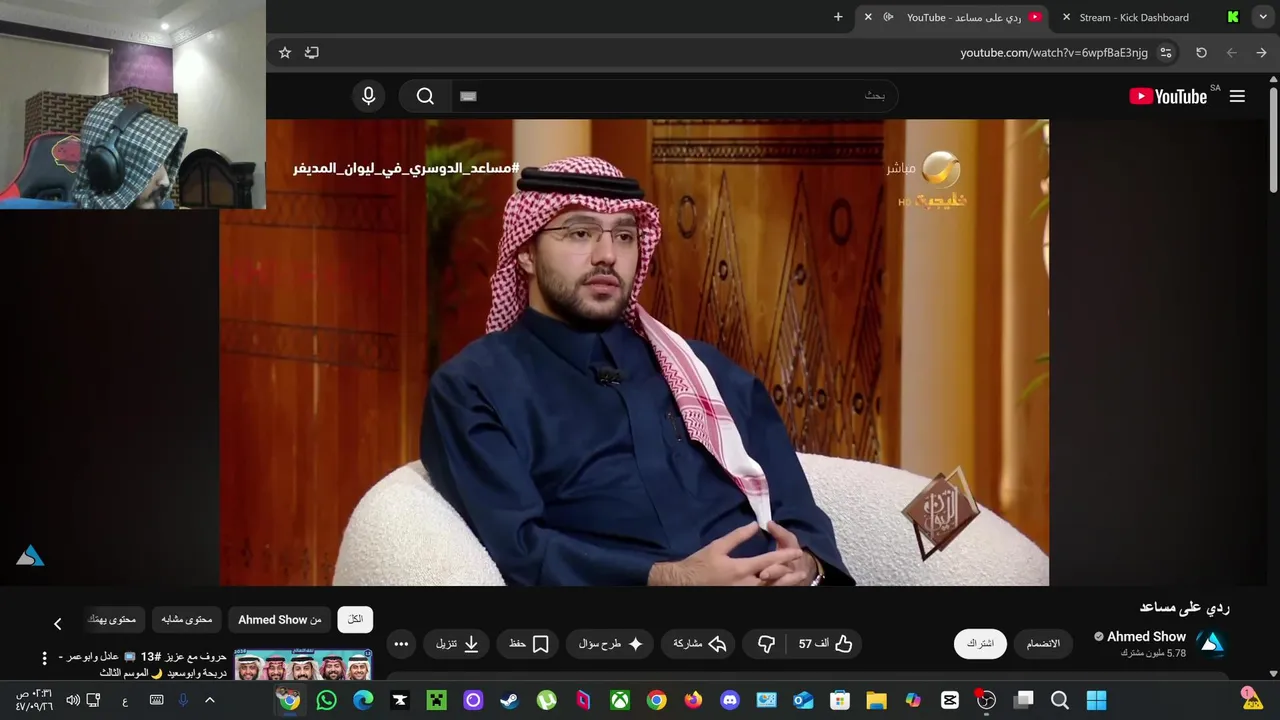Screen dimensions: 1280x720
Task: Click the مشاركة share button
Action: (699, 644)
